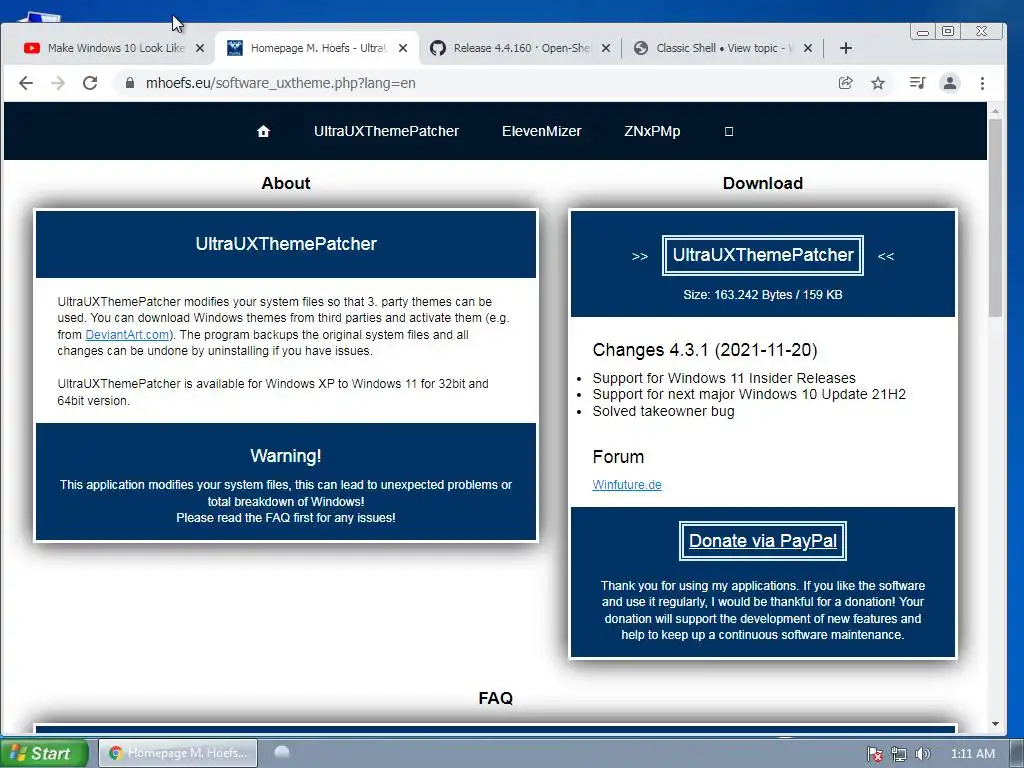Click the About heading
The width and height of the screenshot is (1024, 768).
(285, 183)
